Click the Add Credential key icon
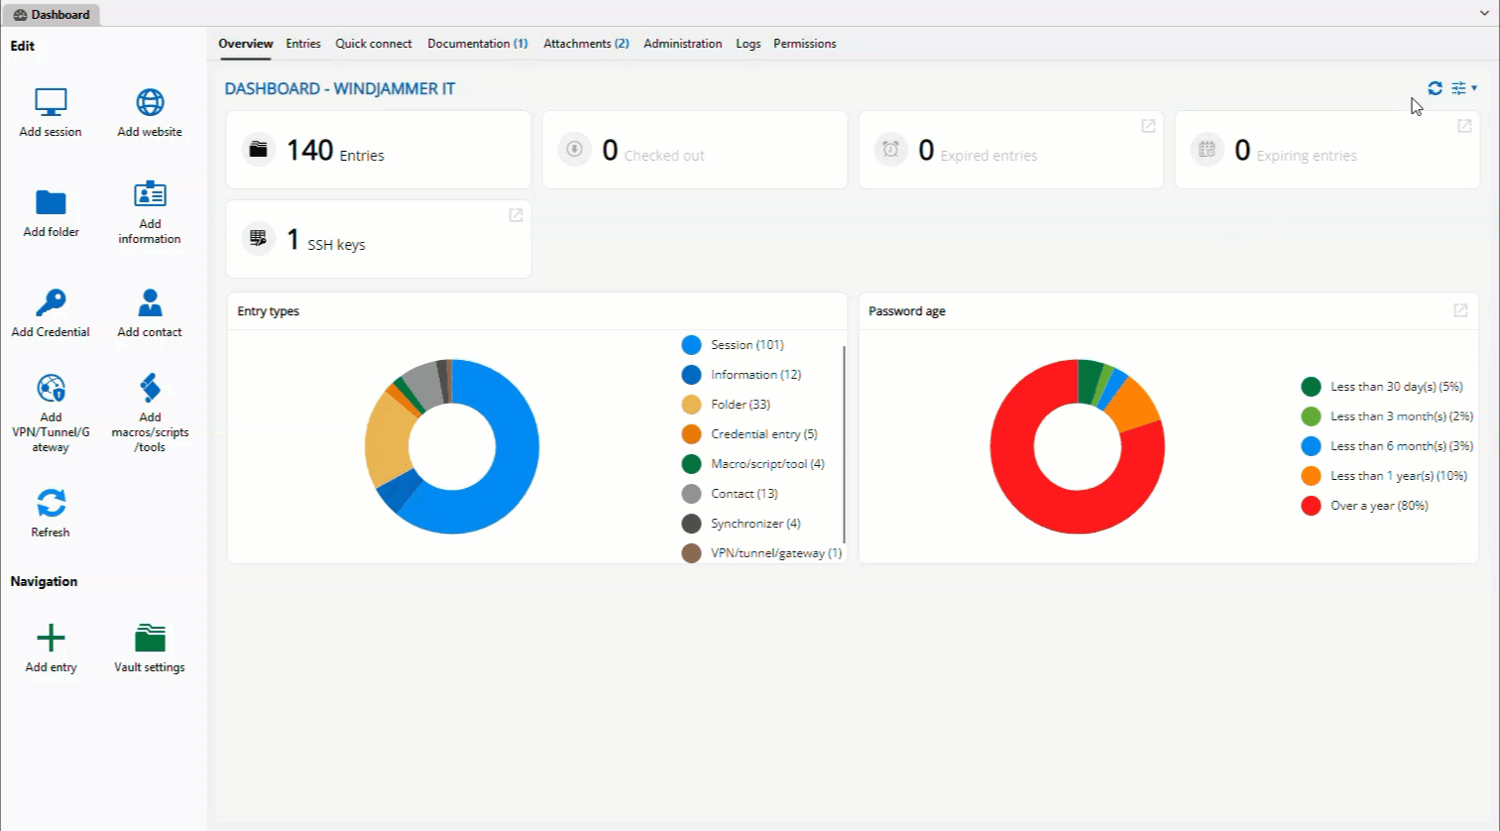The image size is (1500, 831). (50, 301)
